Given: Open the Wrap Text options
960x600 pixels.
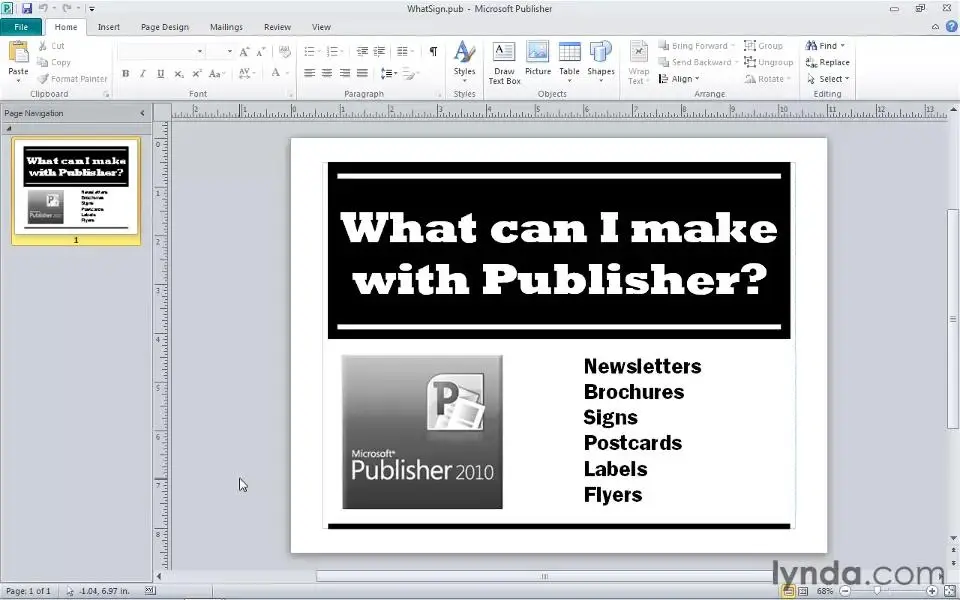Looking at the screenshot, I should click(x=638, y=62).
